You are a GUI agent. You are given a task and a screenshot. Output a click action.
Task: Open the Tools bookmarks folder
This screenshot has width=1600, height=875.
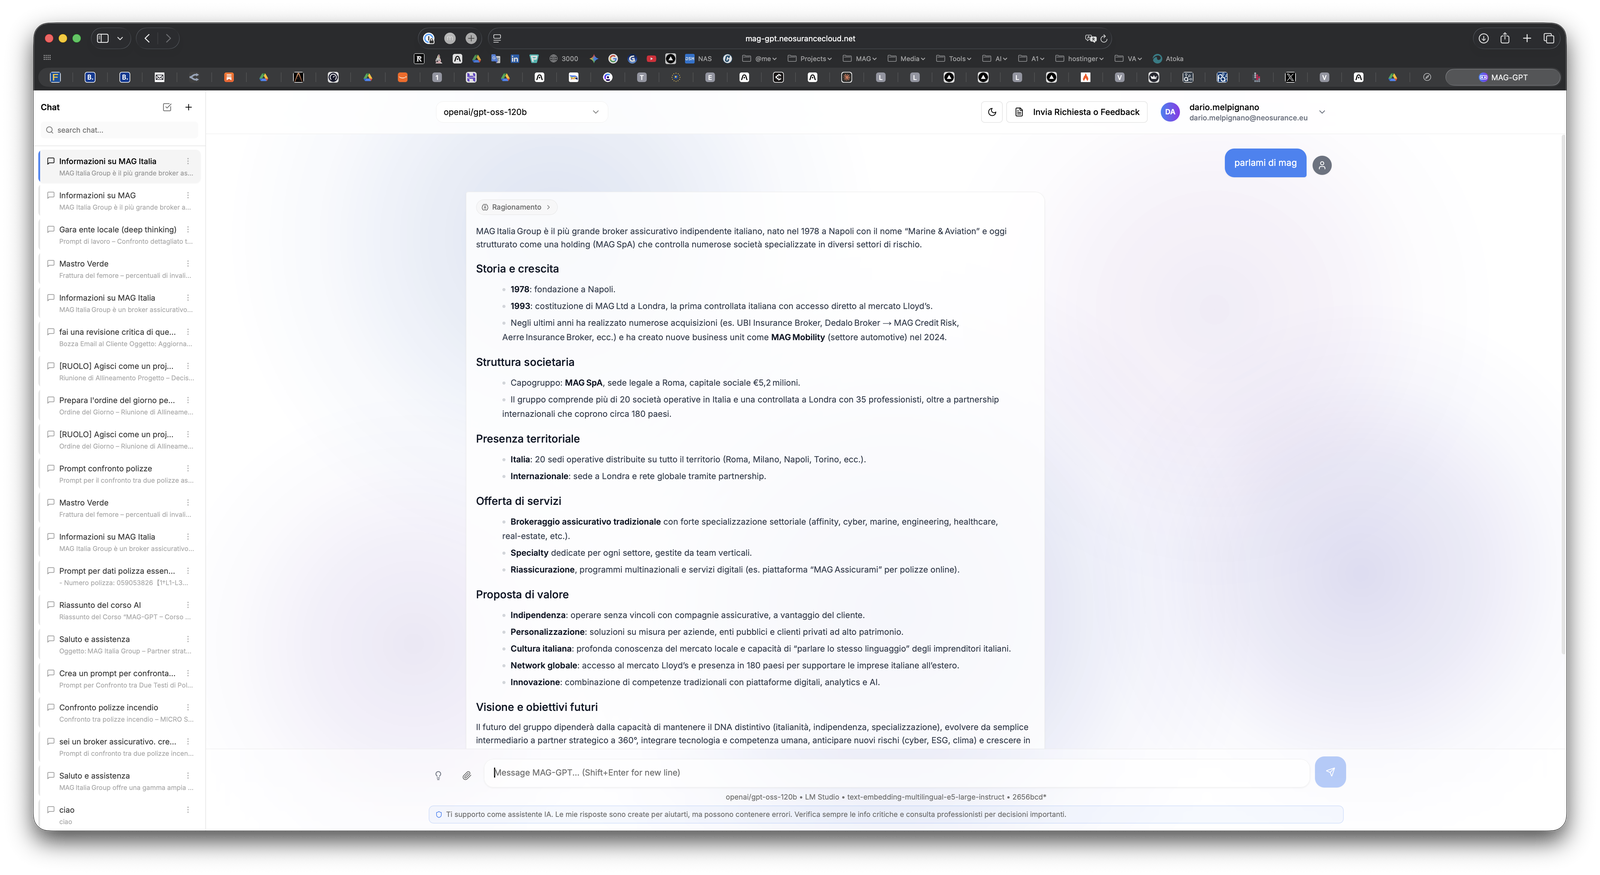pyautogui.click(x=955, y=59)
